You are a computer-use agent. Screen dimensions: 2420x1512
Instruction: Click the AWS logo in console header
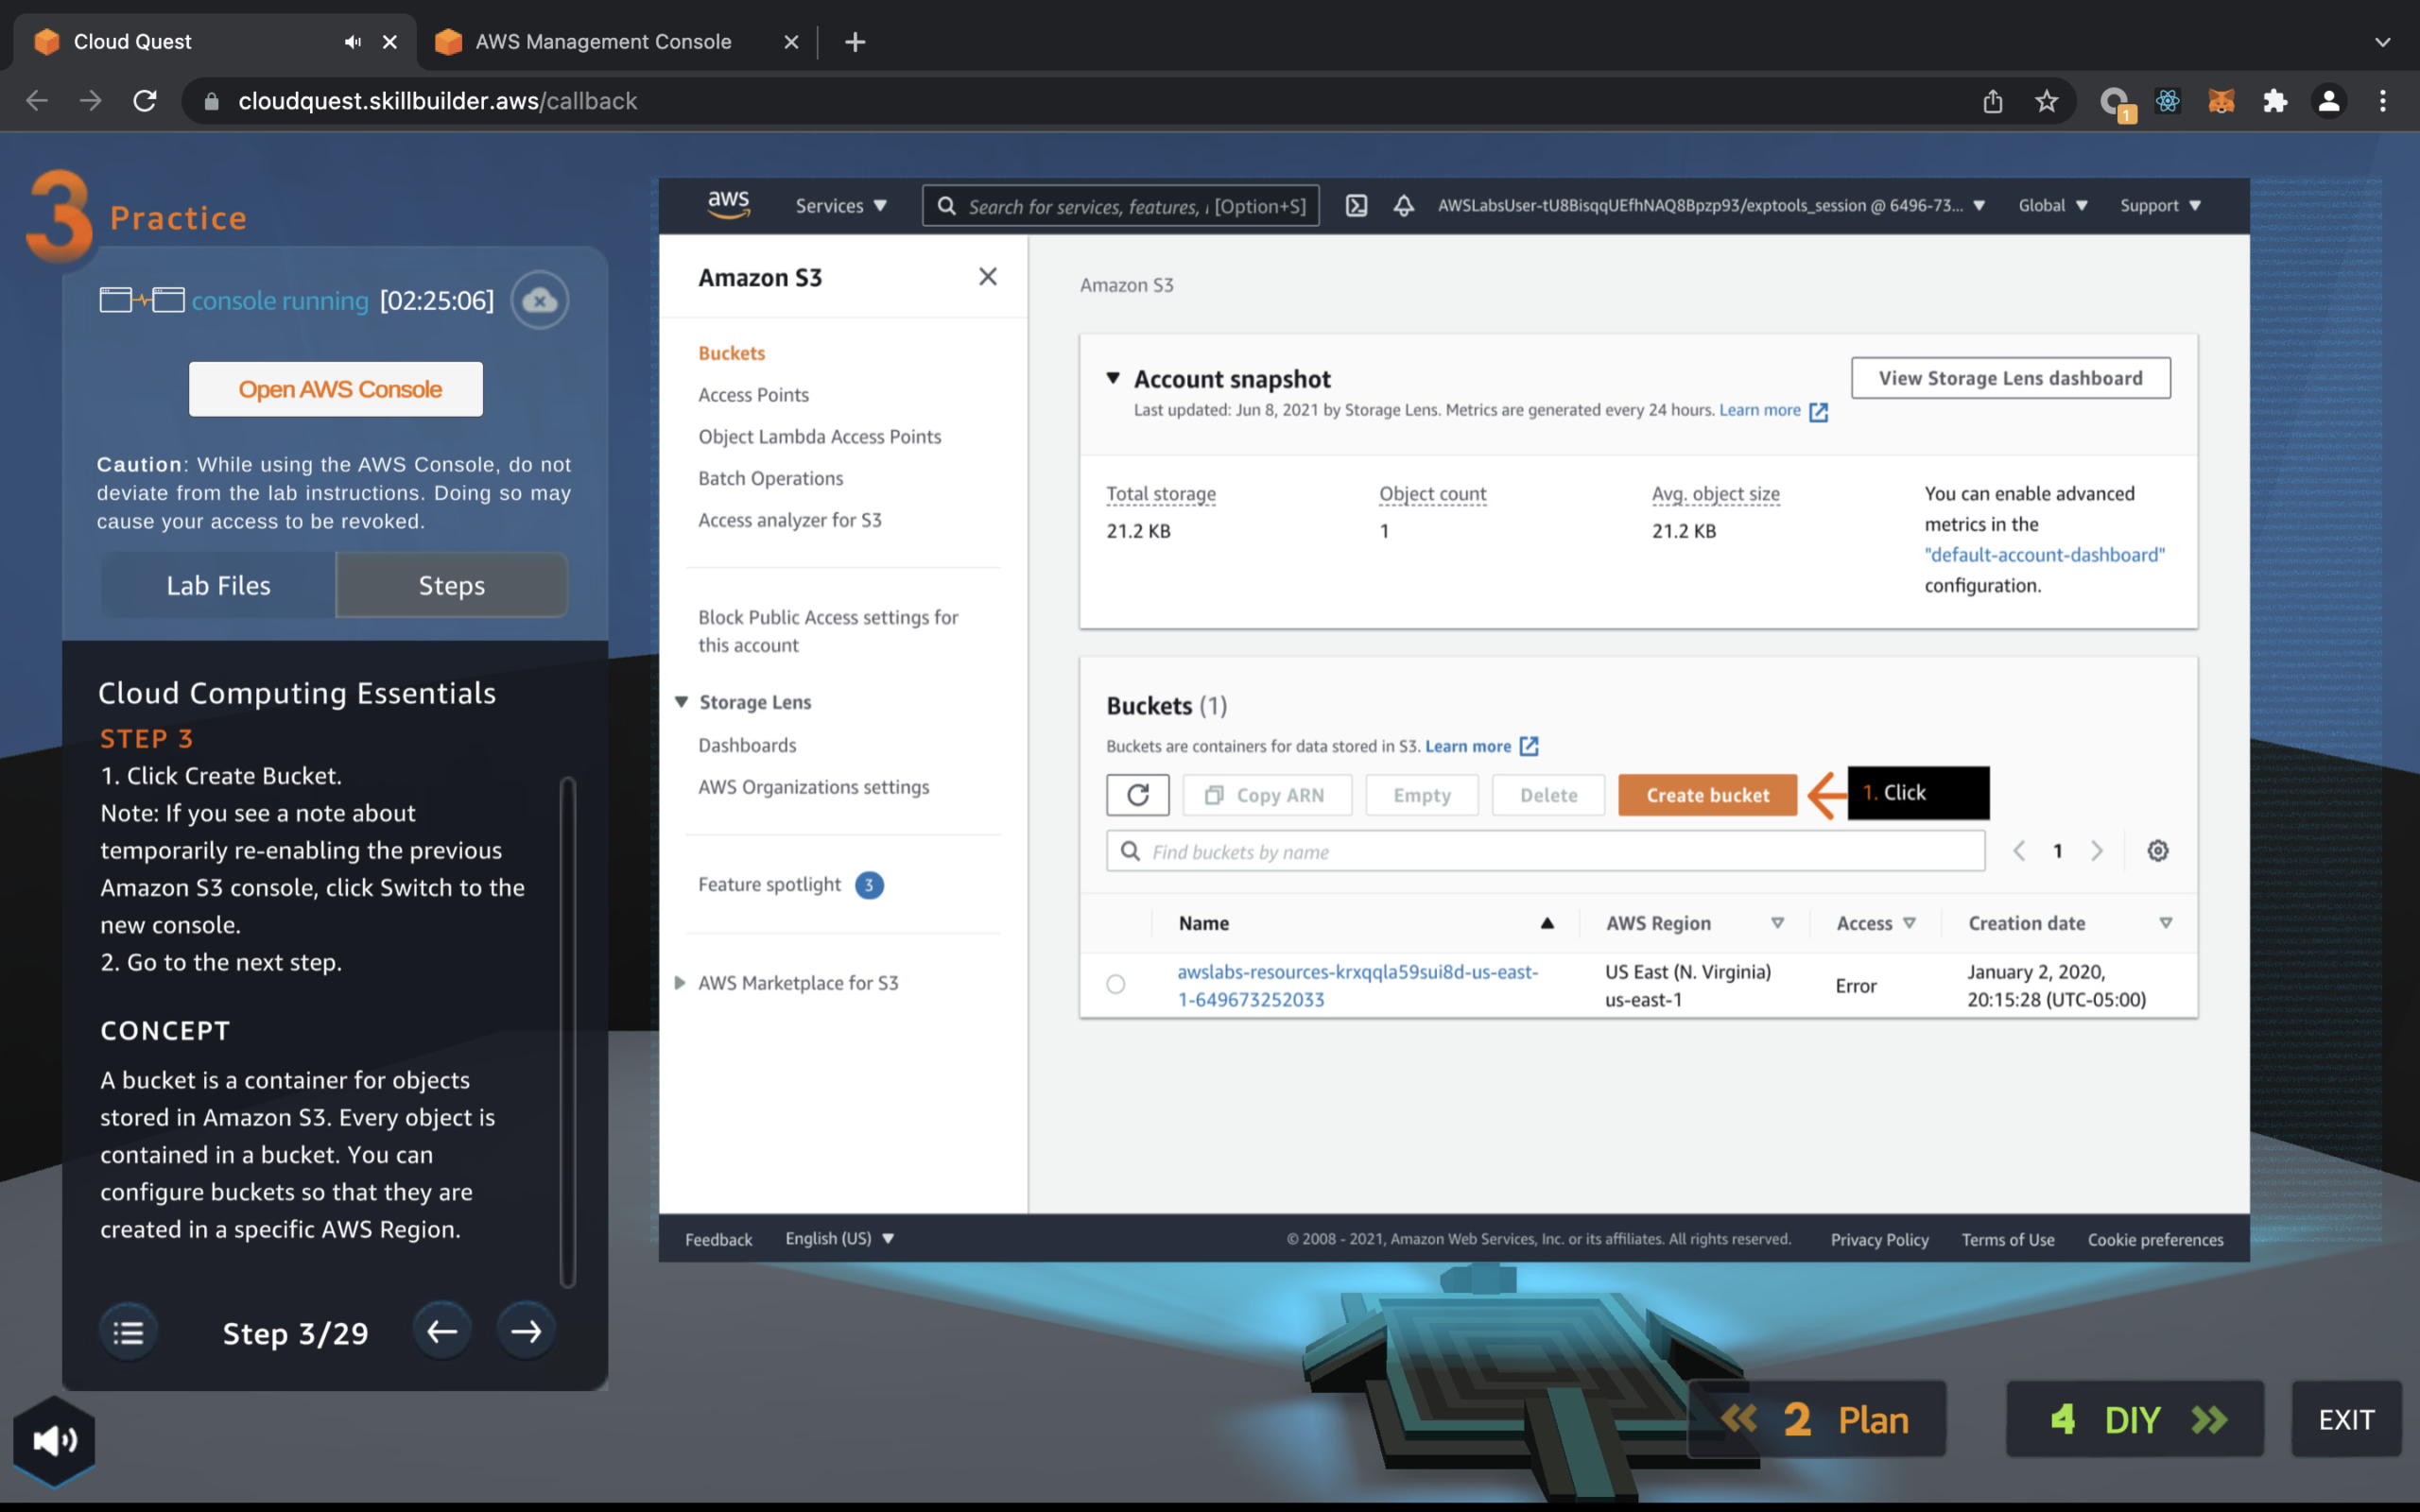click(x=729, y=205)
